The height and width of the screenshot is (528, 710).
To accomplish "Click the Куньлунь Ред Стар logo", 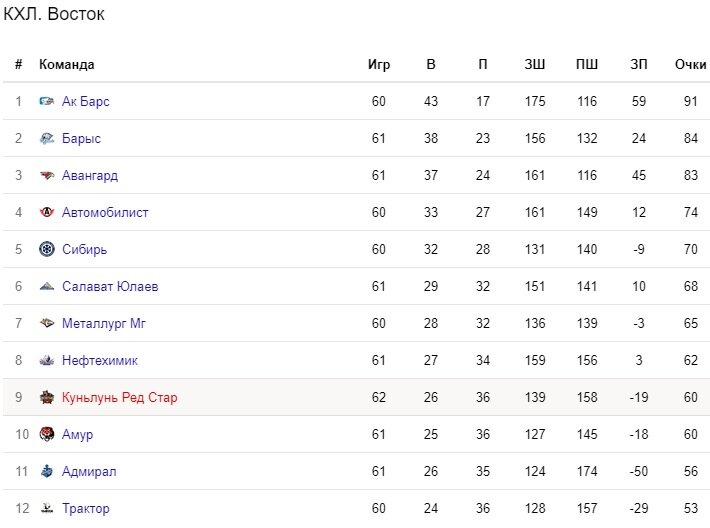I will (x=47, y=397).
